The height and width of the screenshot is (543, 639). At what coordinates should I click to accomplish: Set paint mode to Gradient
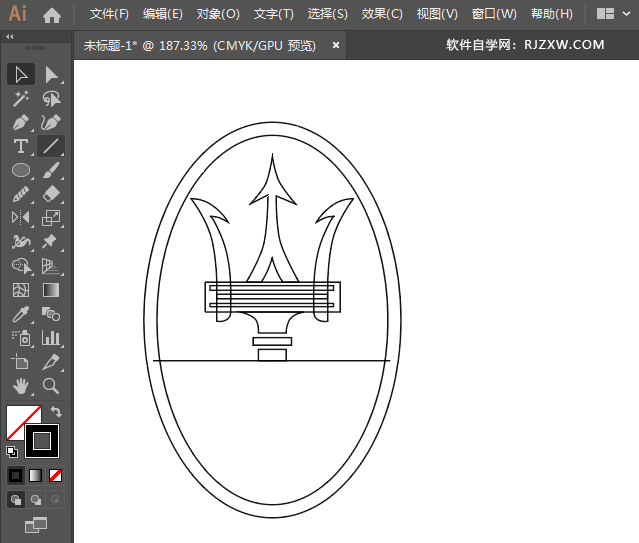(35, 475)
